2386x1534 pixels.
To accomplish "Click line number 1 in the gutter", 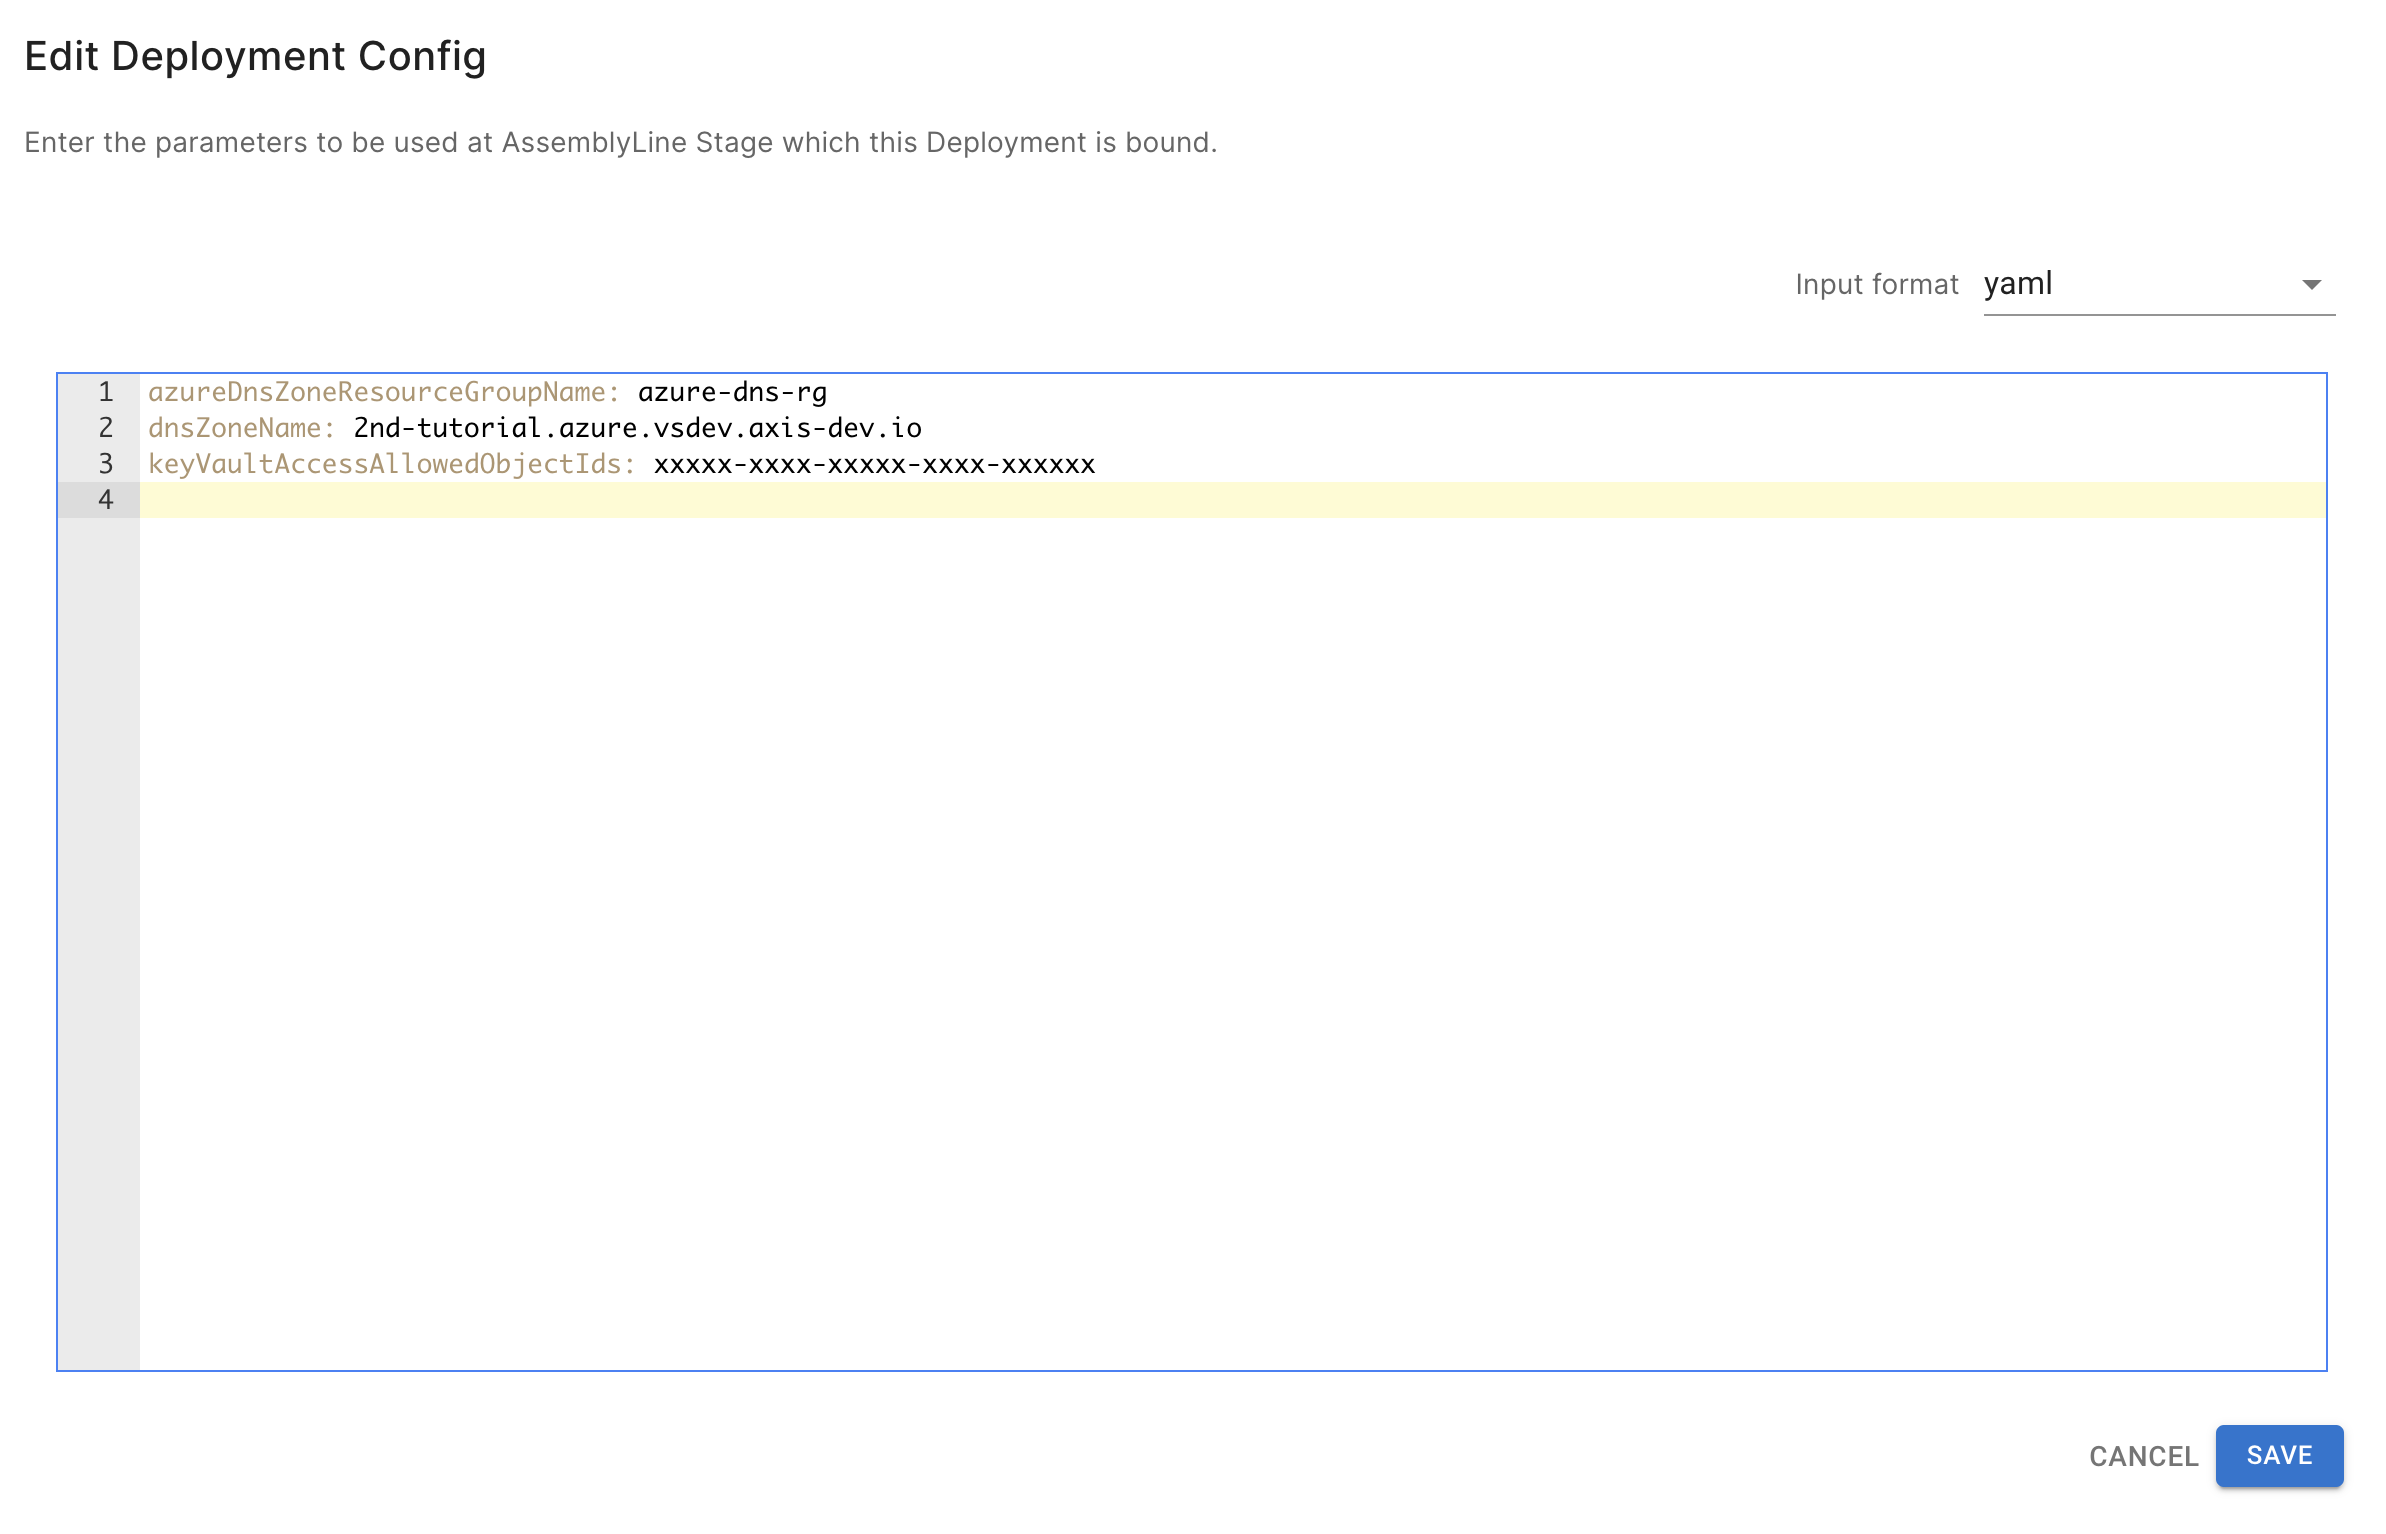I will (105, 392).
